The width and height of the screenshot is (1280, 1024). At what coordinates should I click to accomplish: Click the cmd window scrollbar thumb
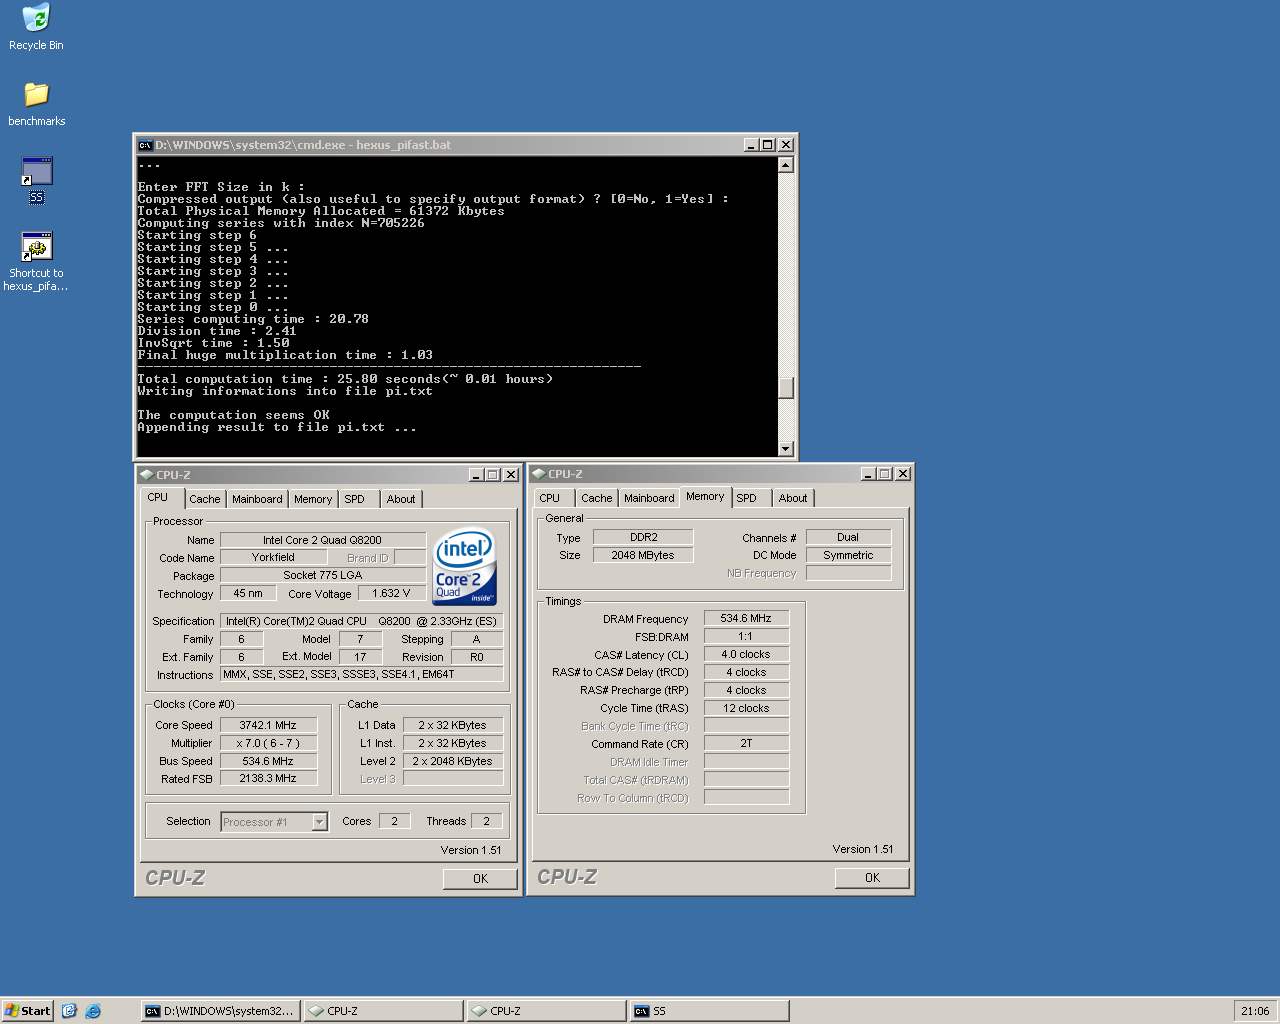tap(786, 387)
